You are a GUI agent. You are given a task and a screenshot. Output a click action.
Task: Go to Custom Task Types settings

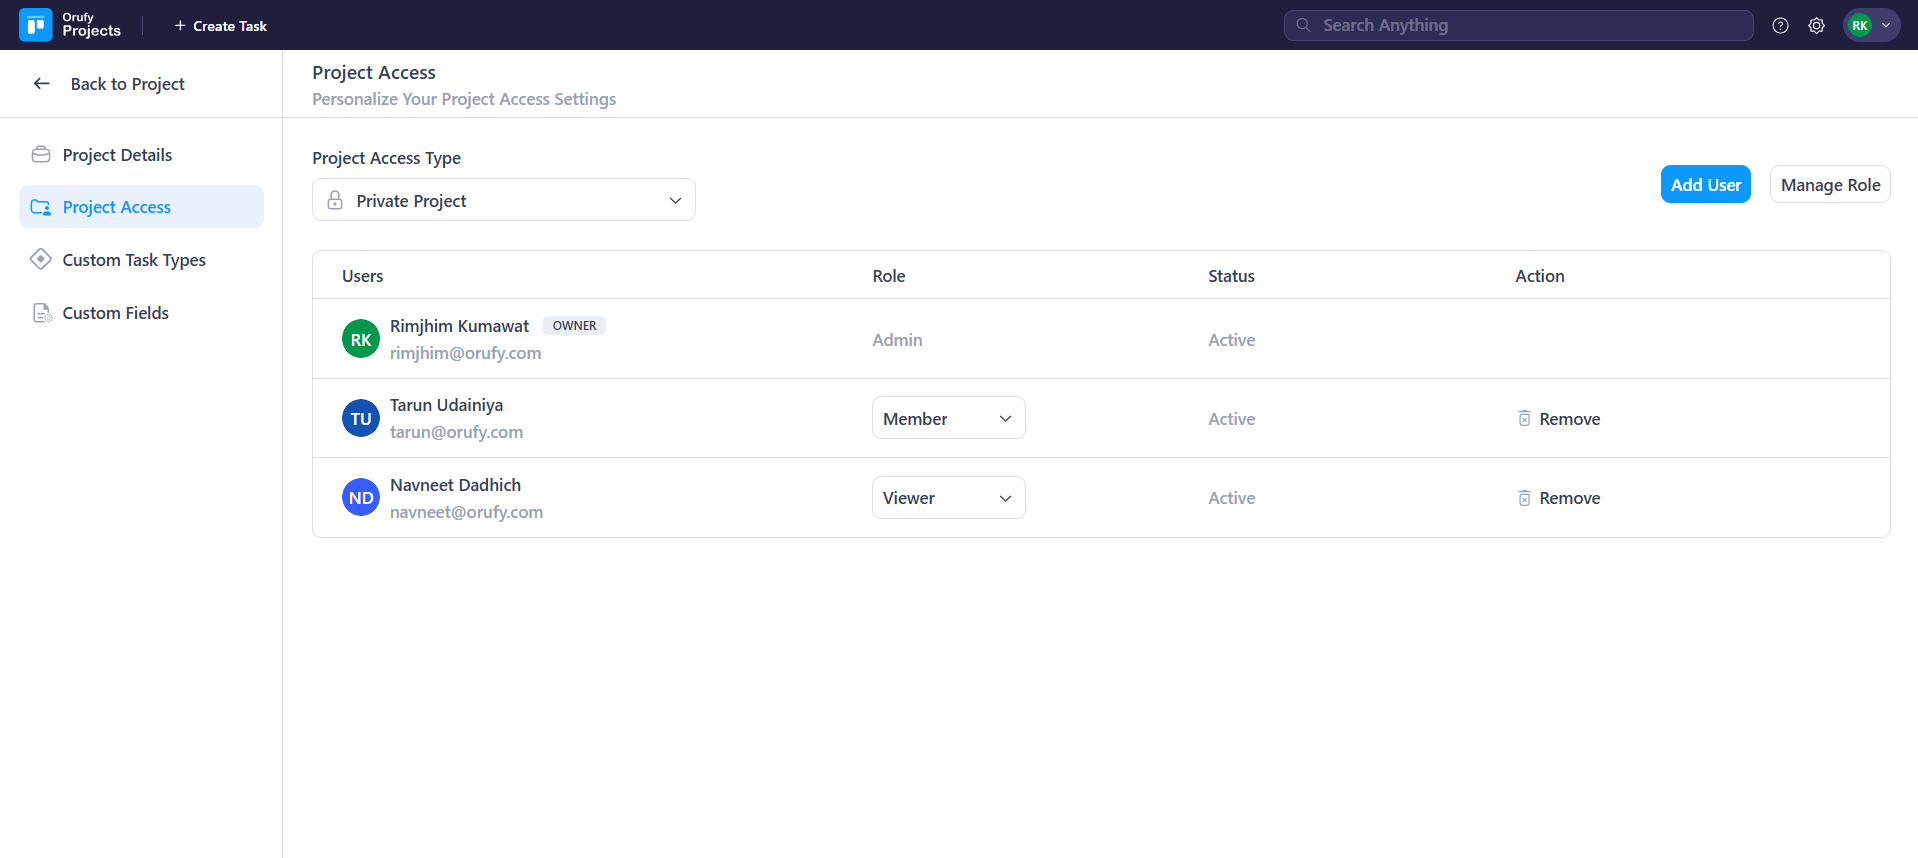(x=134, y=260)
